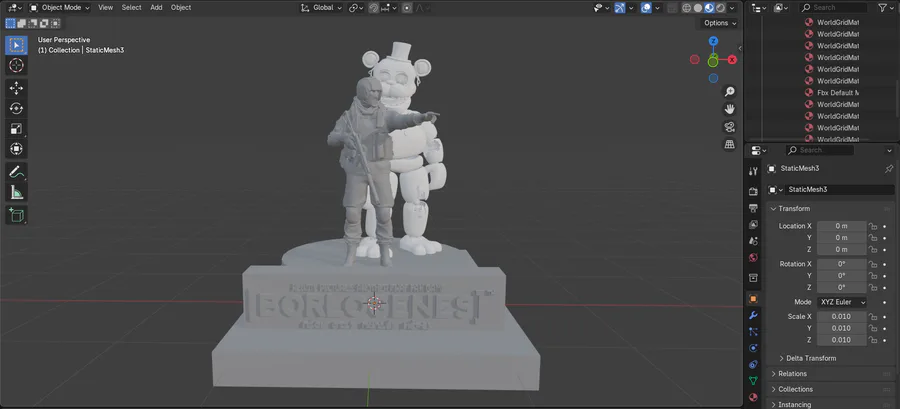Viewport: 900px width, 409px height.
Task: Open the Scene properties tab
Action: click(754, 241)
